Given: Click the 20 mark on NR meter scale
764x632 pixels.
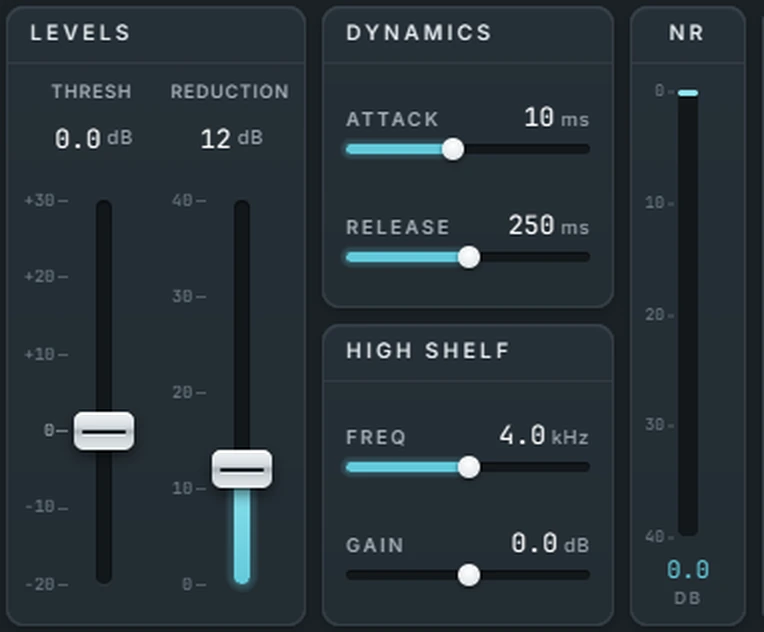Looking at the screenshot, I should 660,315.
